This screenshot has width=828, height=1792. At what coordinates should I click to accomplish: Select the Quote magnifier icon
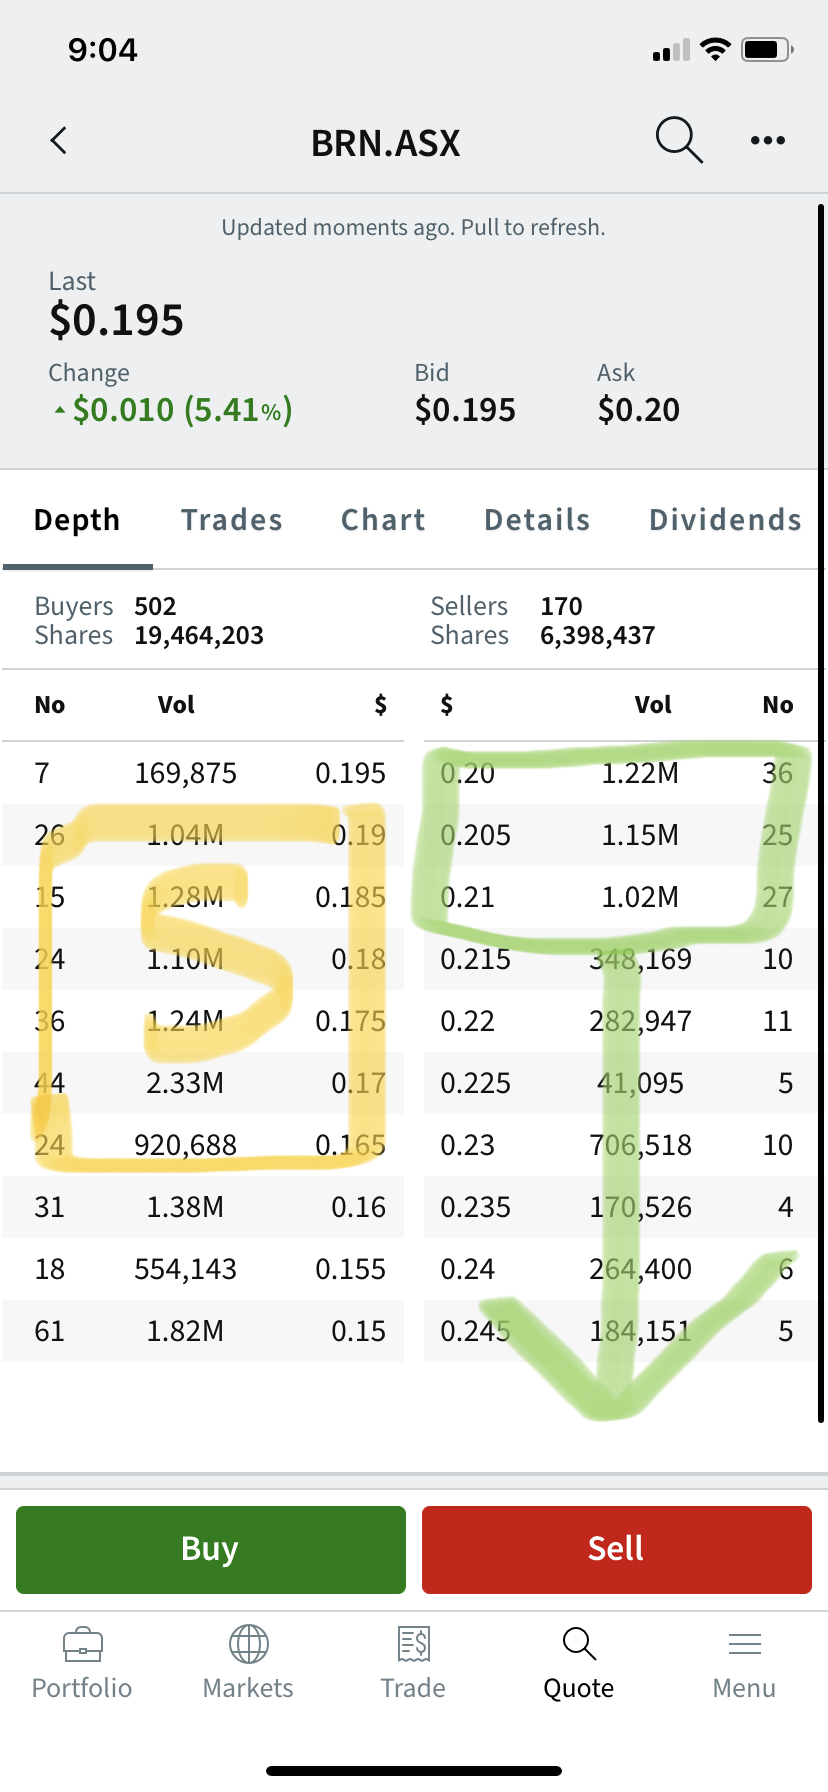(579, 1643)
